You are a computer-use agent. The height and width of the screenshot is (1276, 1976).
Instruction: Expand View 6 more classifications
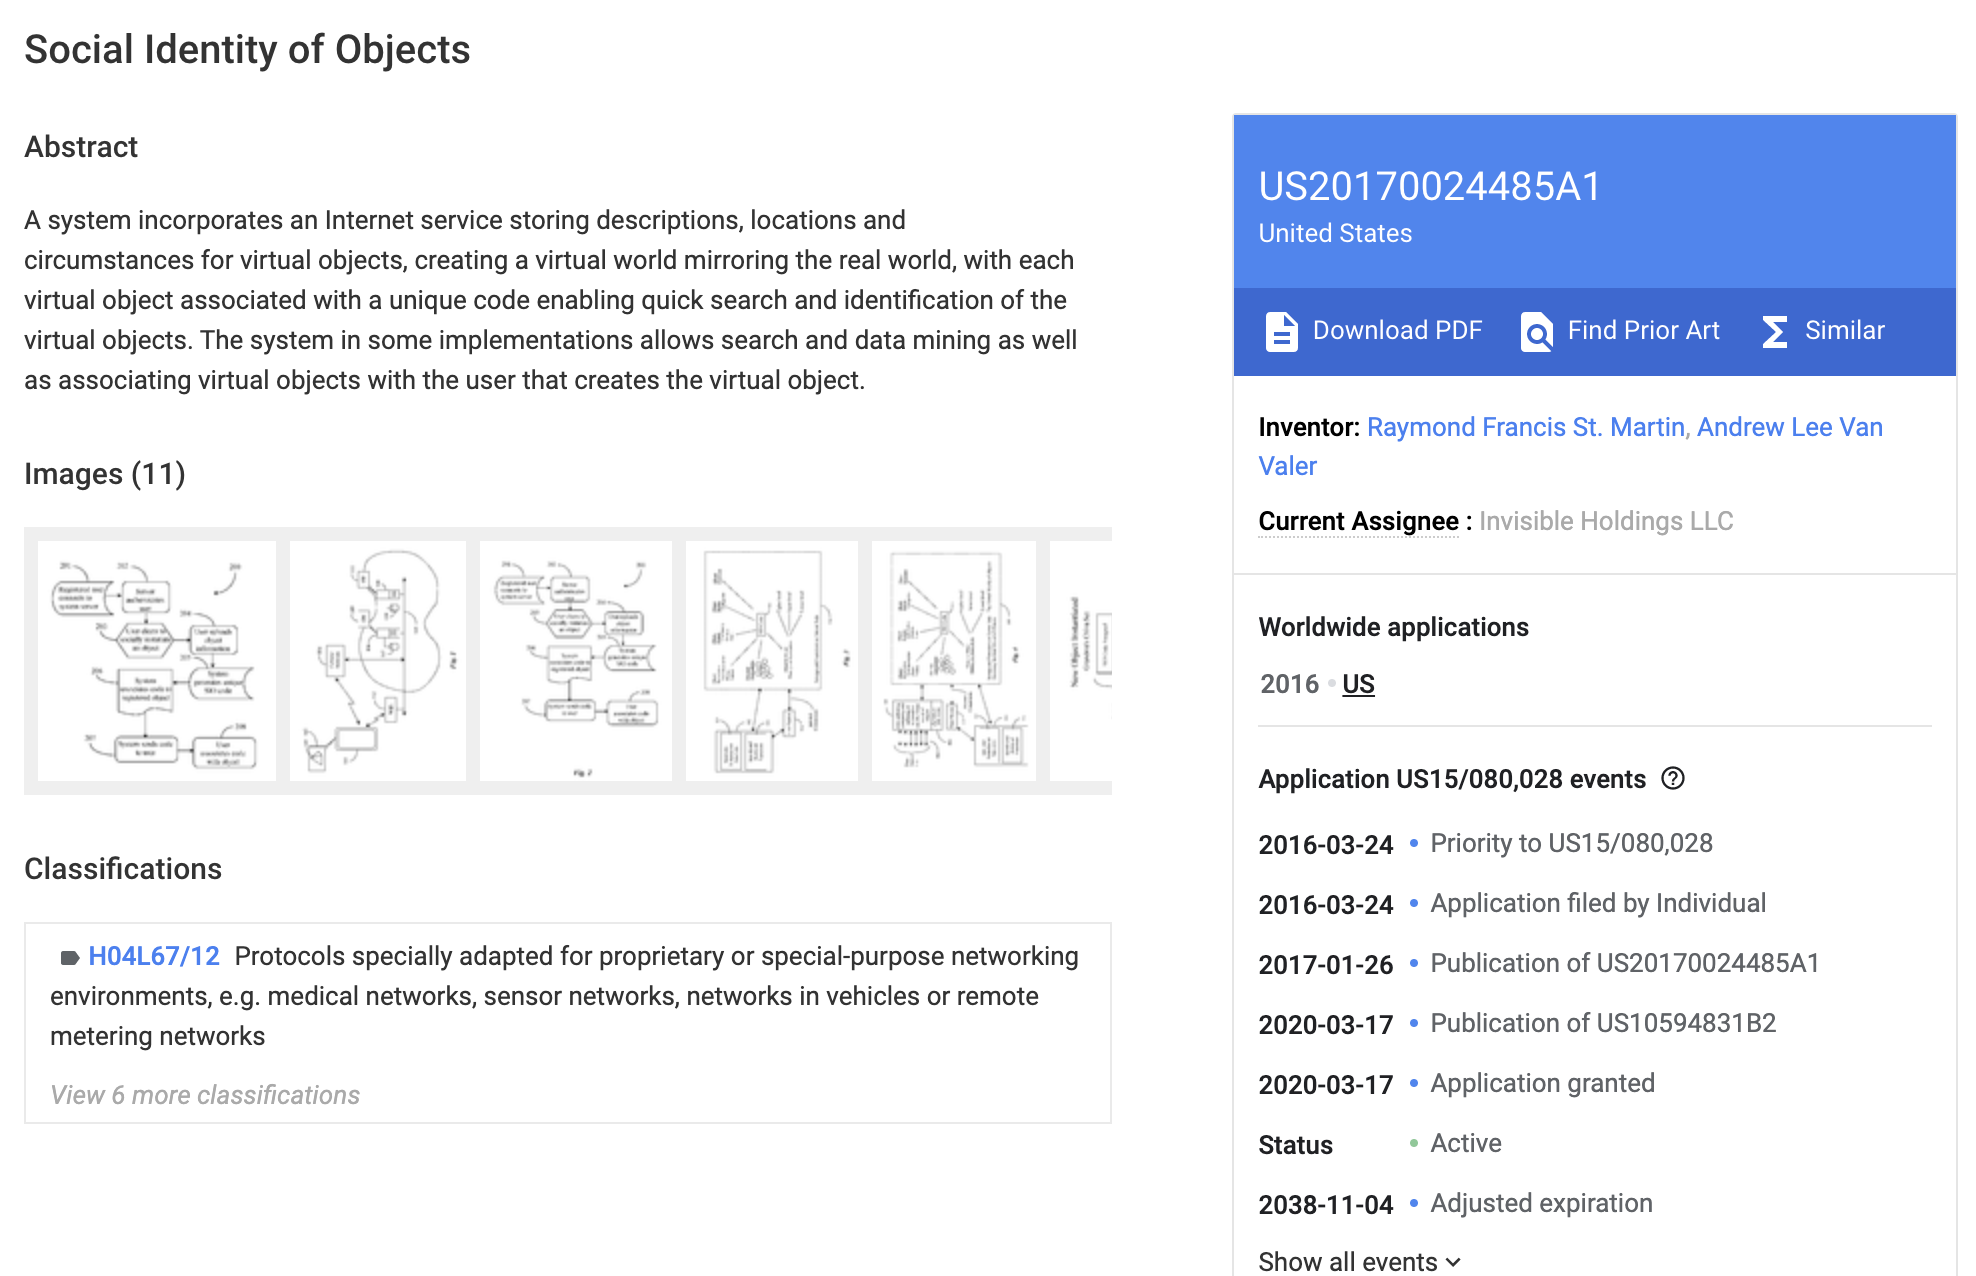205,1095
